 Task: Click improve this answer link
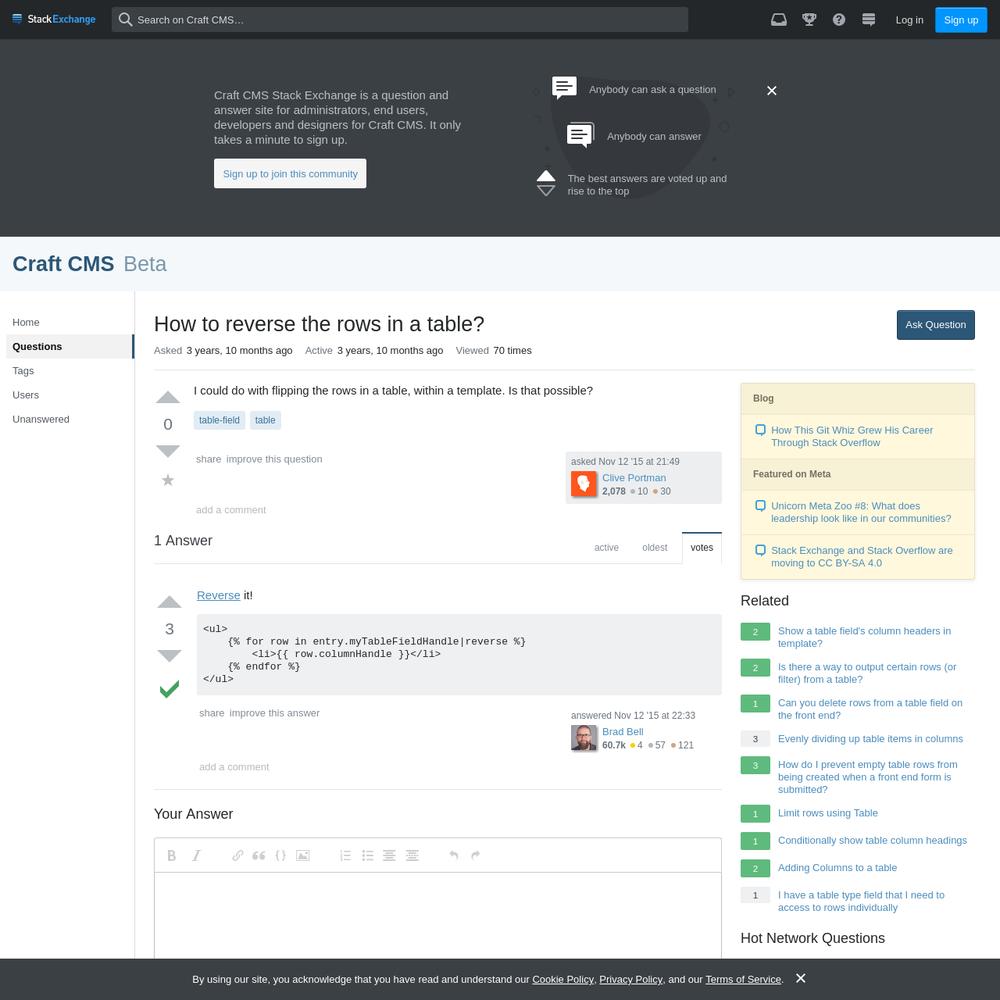(274, 713)
